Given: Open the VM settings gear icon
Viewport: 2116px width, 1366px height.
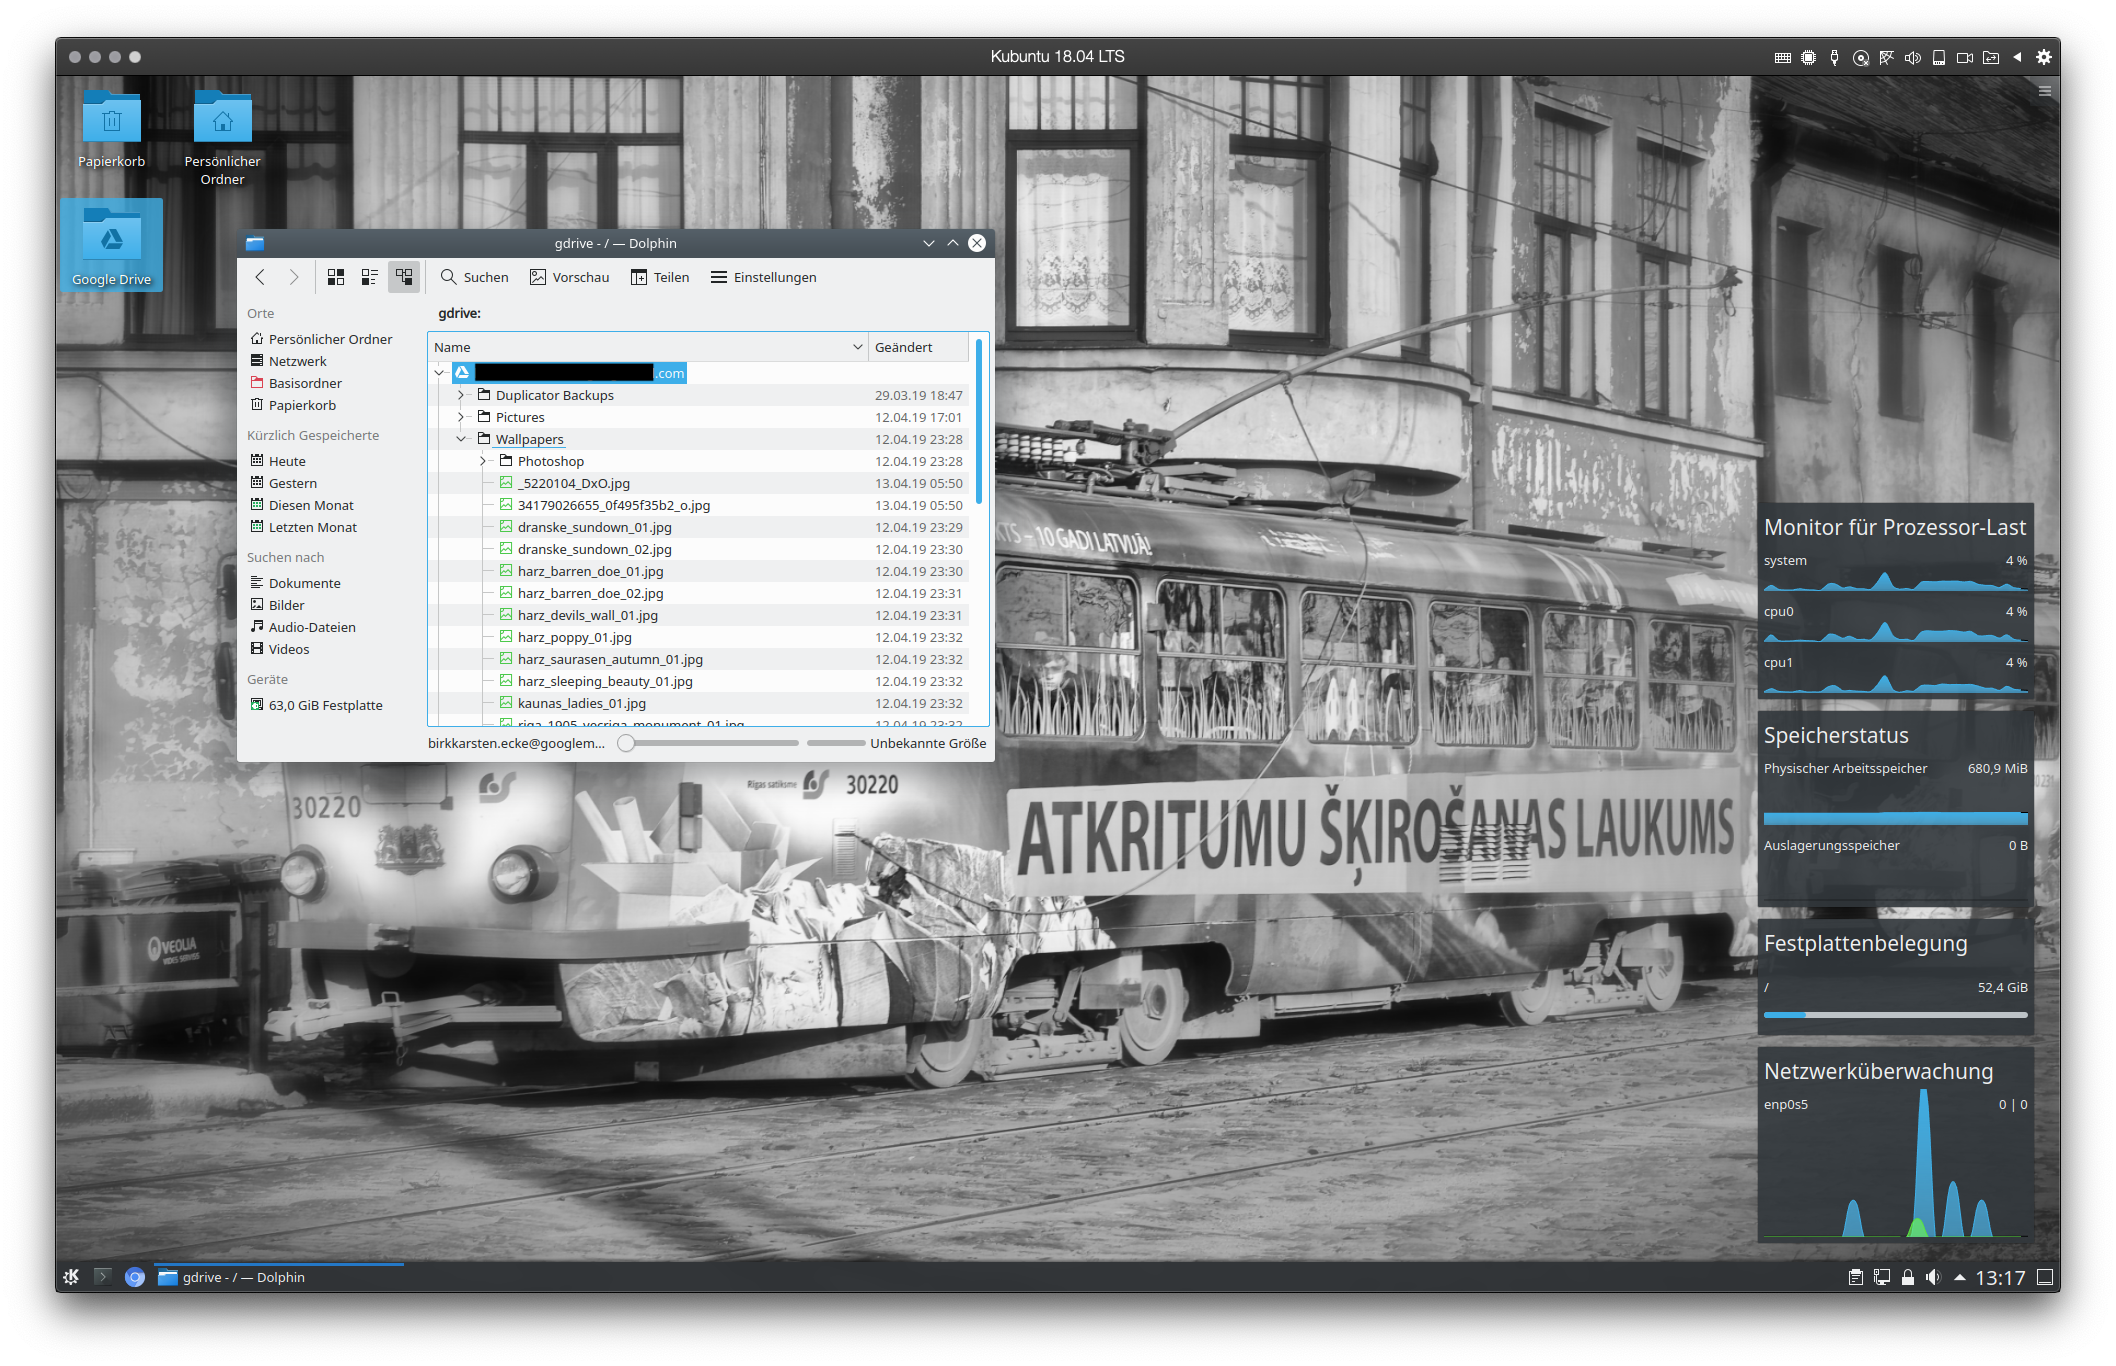Looking at the screenshot, I should [2044, 57].
